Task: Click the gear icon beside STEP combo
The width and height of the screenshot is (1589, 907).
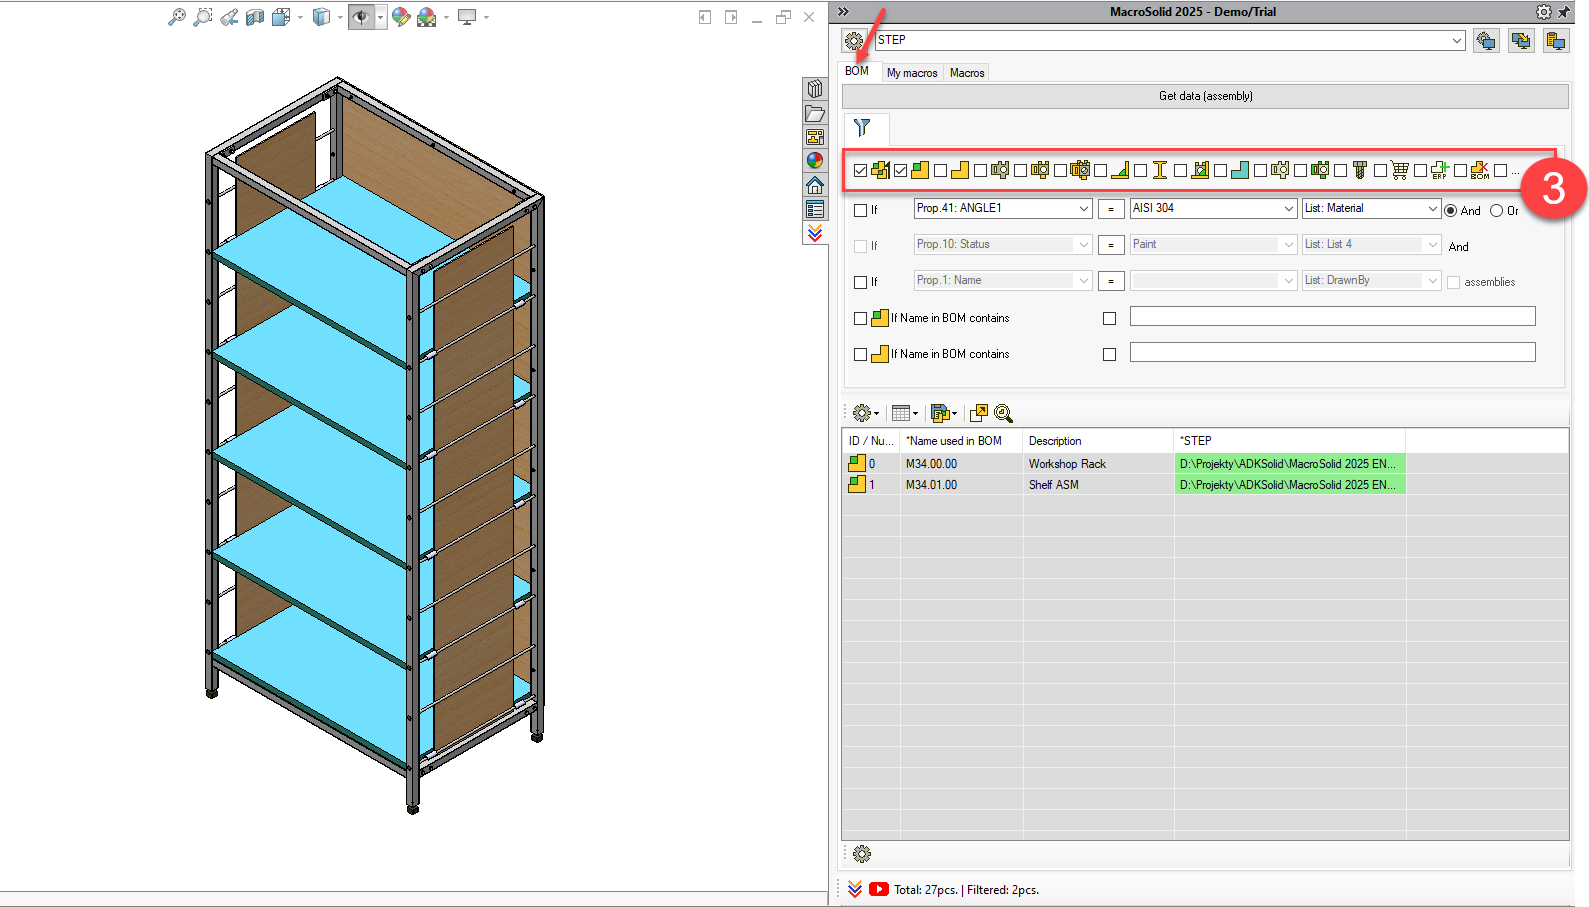Action: tap(854, 41)
